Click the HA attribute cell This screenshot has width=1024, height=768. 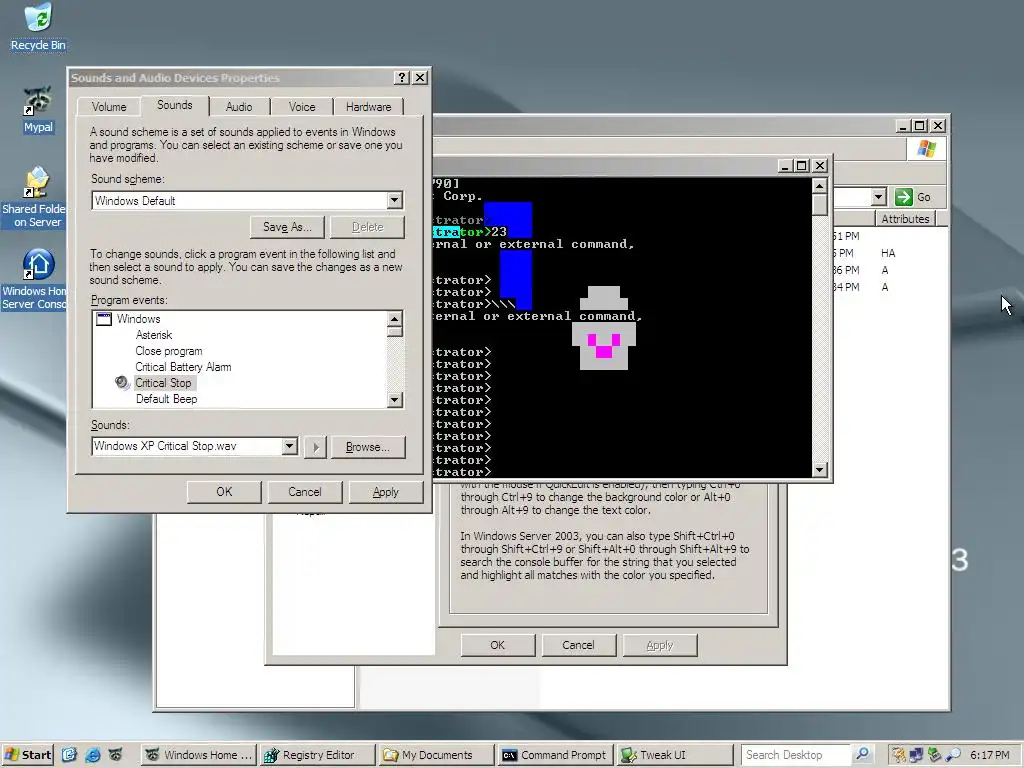pos(888,253)
